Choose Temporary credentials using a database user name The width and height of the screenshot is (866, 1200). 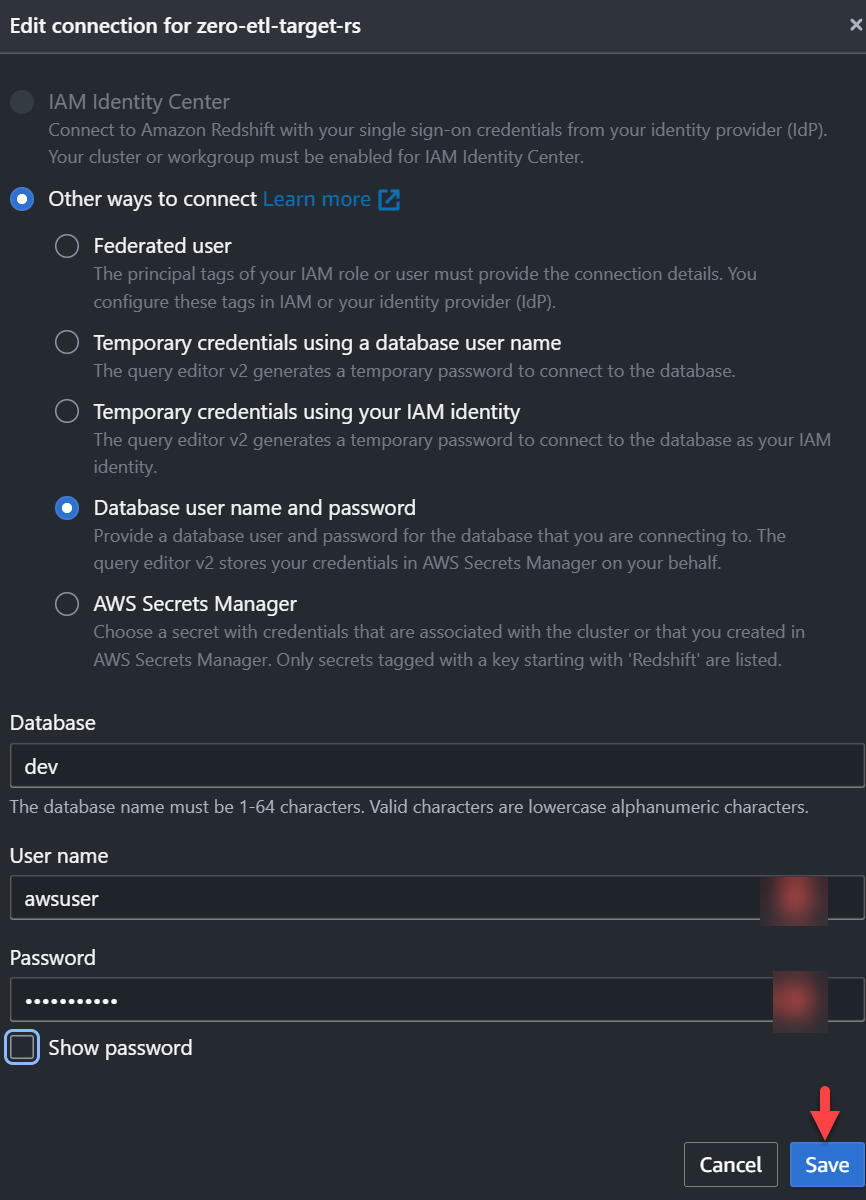pyautogui.click(x=66, y=342)
